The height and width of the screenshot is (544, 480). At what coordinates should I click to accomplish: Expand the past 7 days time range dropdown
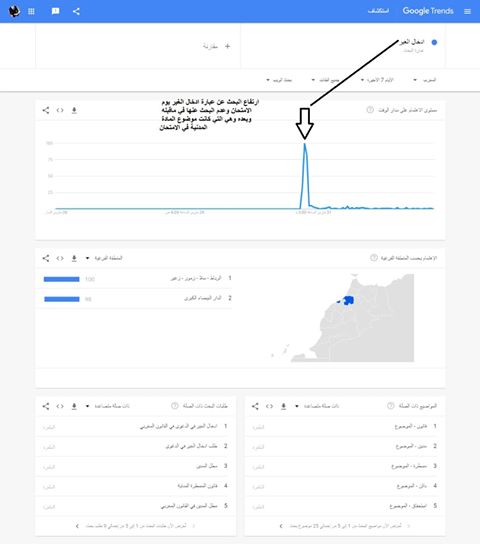(377, 80)
